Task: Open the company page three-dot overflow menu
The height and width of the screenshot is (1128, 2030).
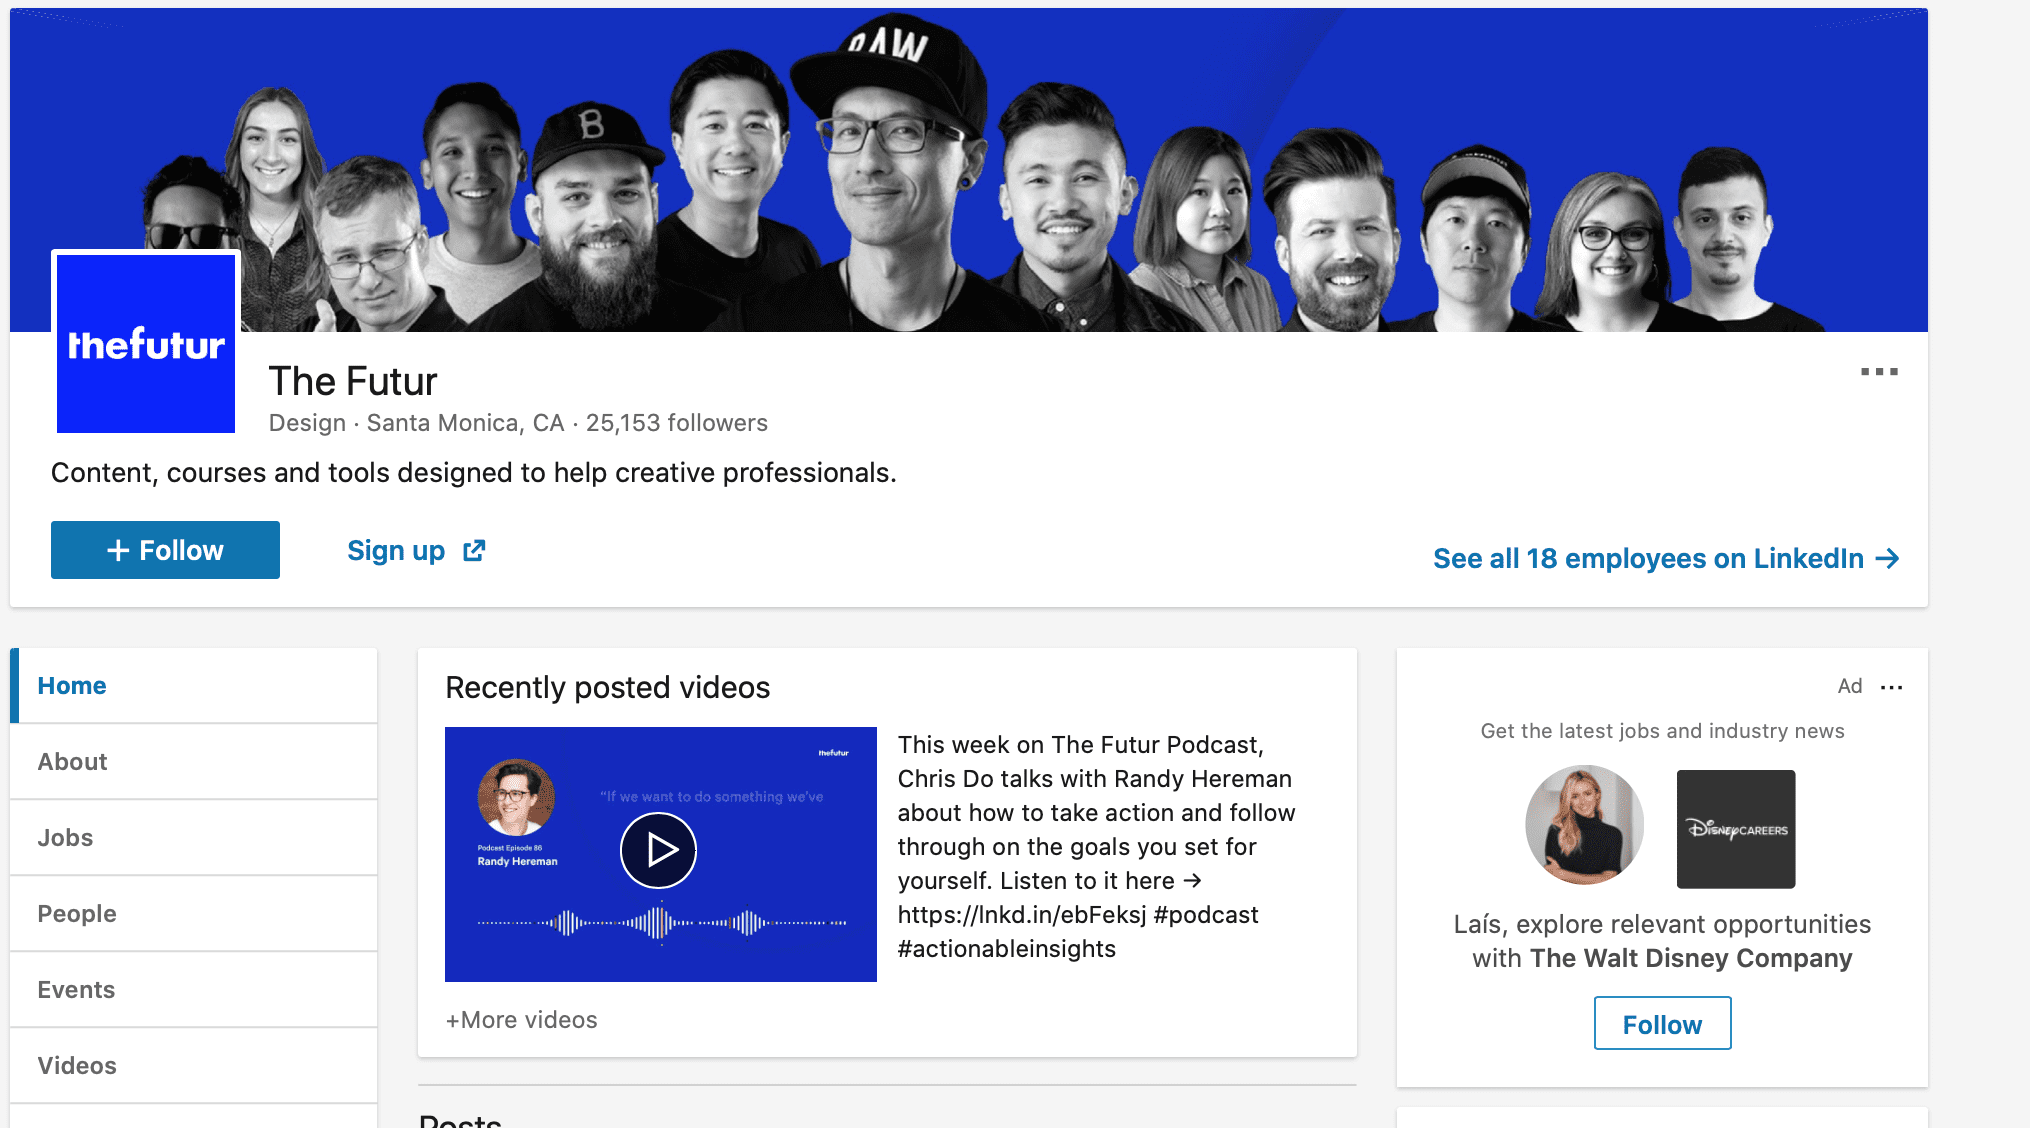Action: (x=1879, y=372)
